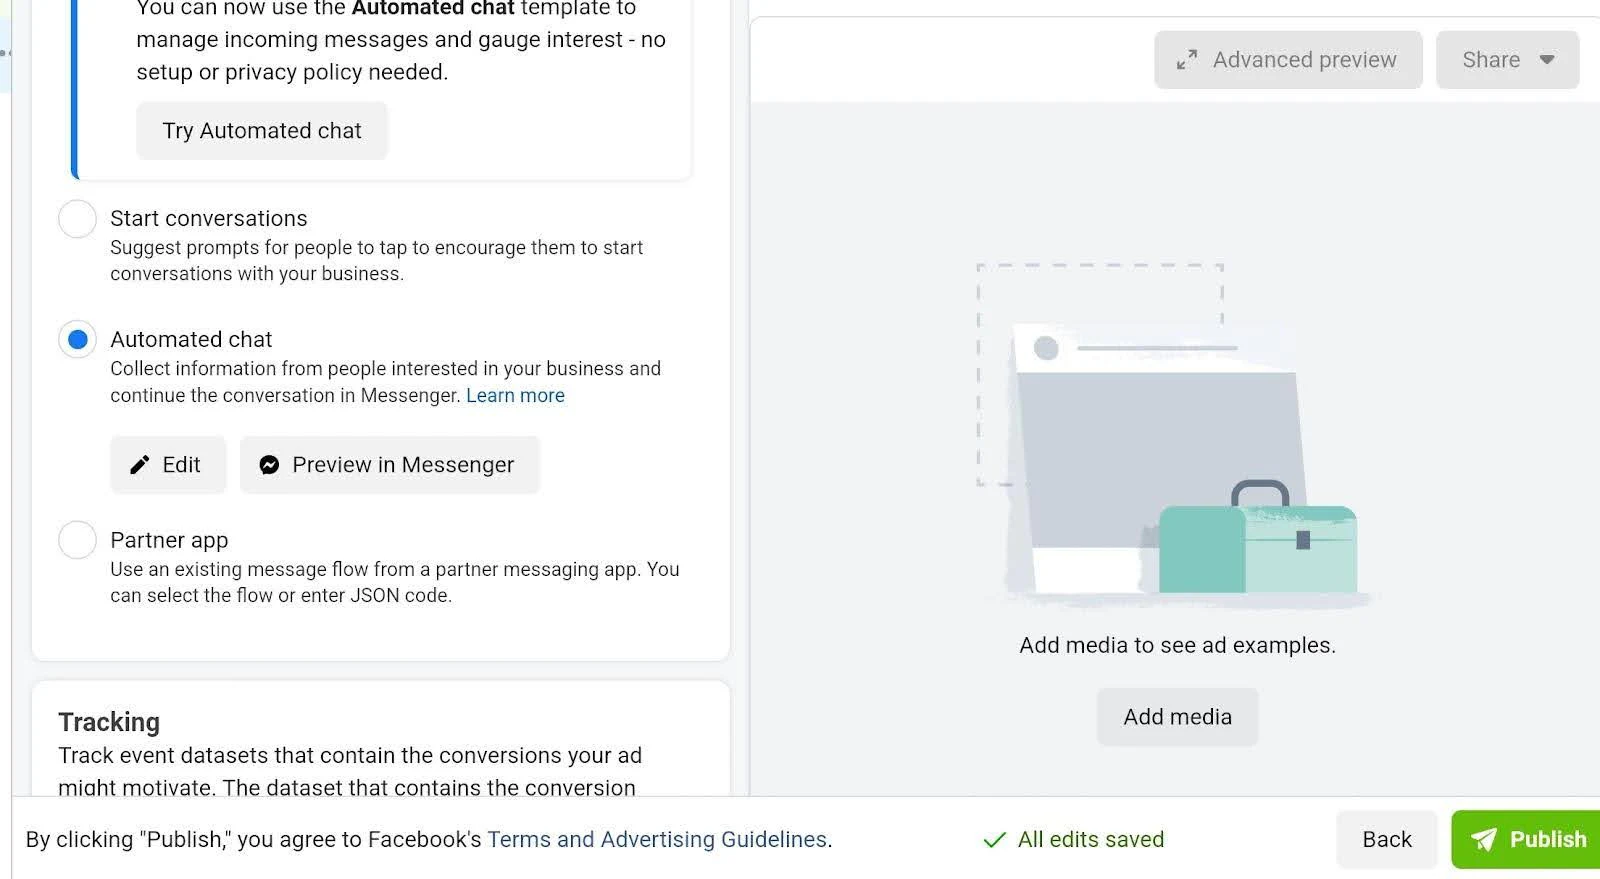Click Try Automated chat
1600x879 pixels.
[x=262, y=130]
